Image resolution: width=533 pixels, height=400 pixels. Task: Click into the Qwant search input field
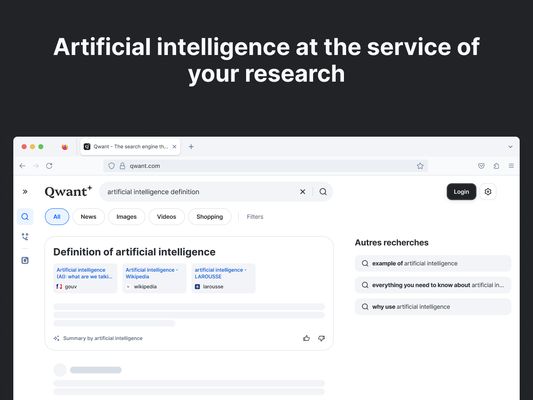click(201, 192)
